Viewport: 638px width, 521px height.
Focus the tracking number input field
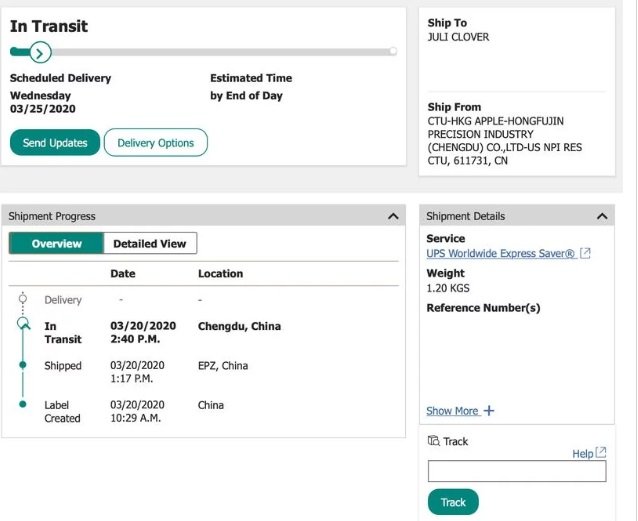(516, 471)
